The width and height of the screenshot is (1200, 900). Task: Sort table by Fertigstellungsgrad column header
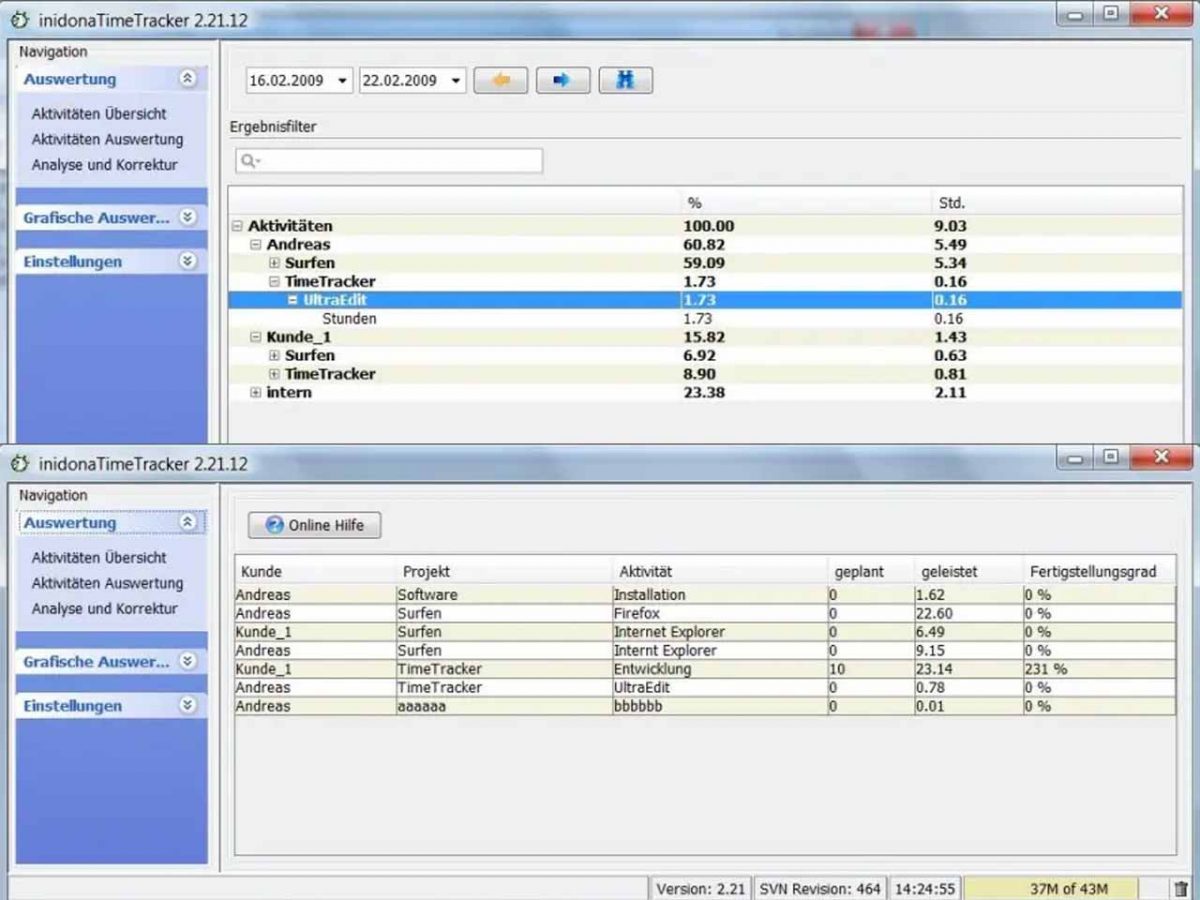[1092, 571]
